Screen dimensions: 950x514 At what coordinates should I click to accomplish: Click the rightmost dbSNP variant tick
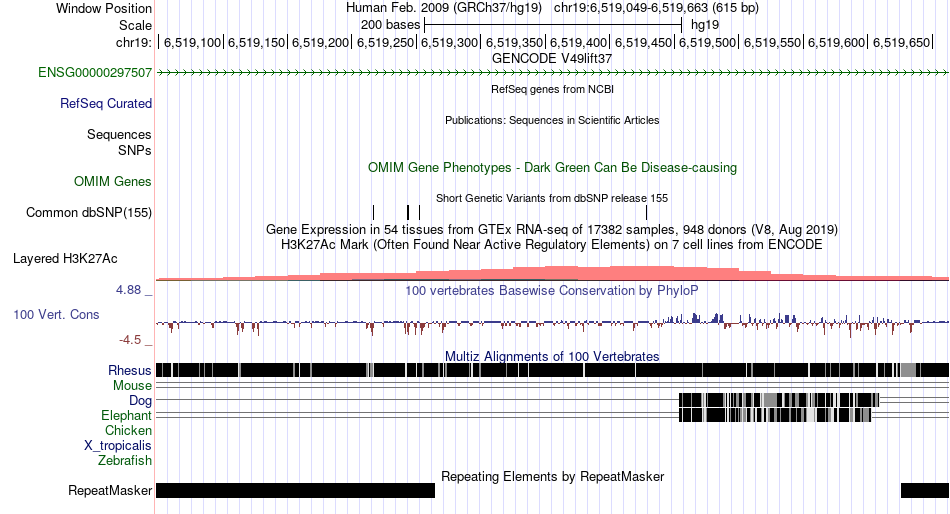pyautogui.click(x=646, y=212)
